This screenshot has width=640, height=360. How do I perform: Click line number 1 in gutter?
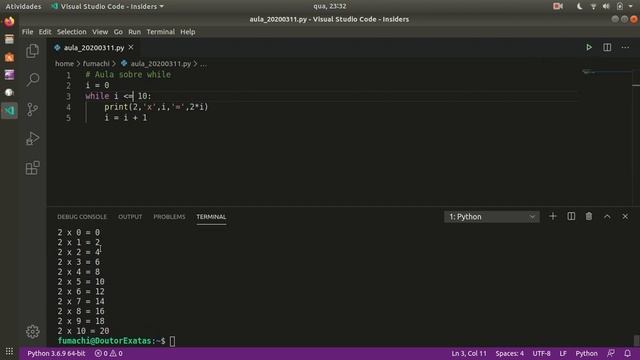68,75
